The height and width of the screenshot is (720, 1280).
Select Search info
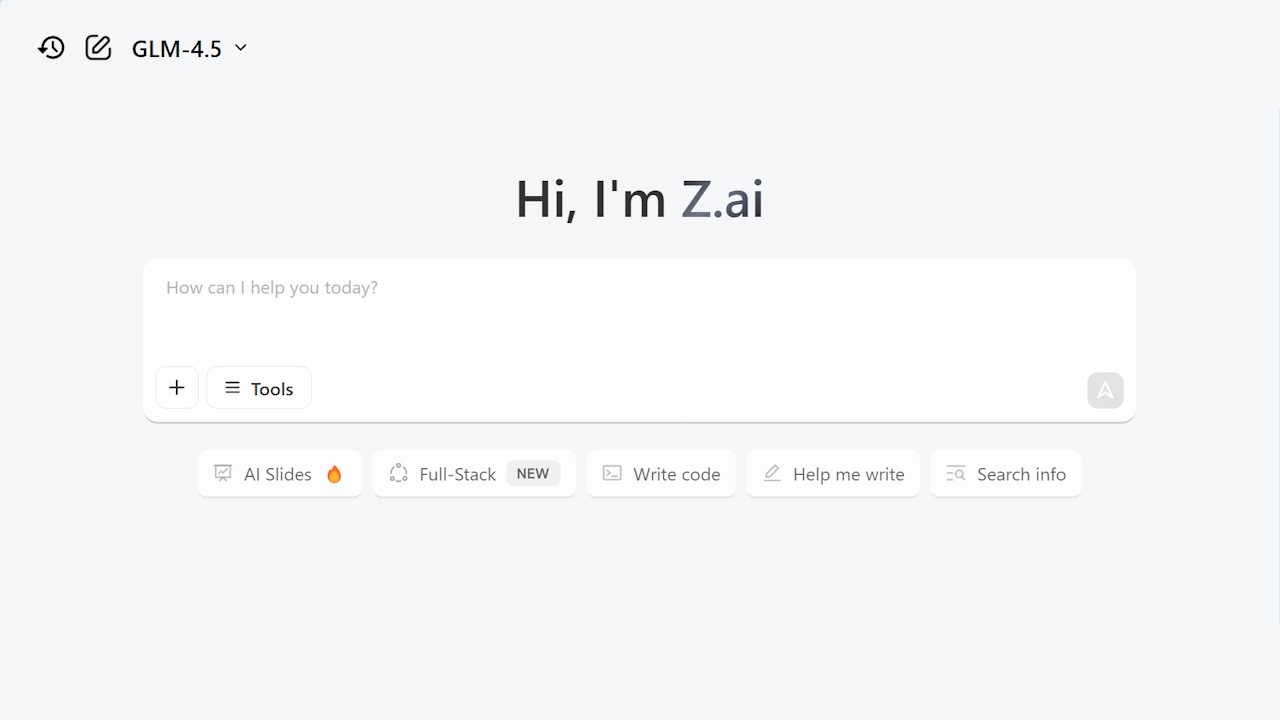pos(1006,473)
